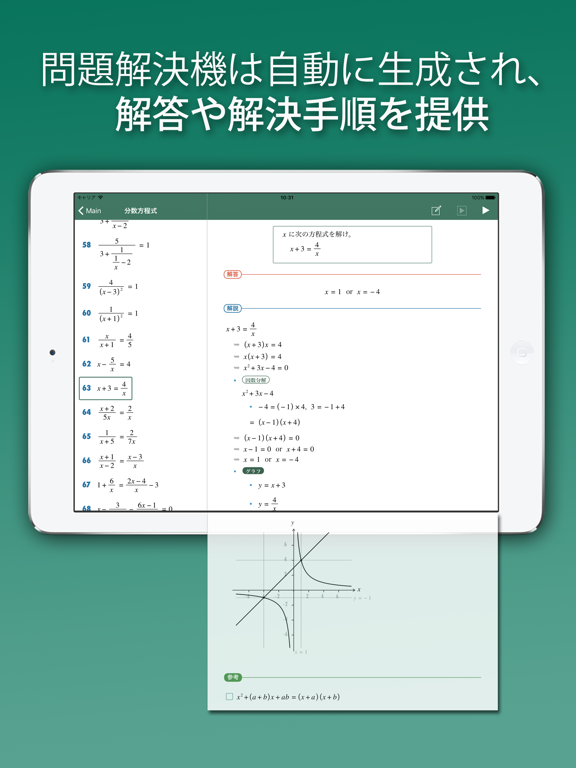The width and height of the screenshot is (576, 768).
Task: Tap the Wi-Fi carrier indicator
Action: pos(90,197)
